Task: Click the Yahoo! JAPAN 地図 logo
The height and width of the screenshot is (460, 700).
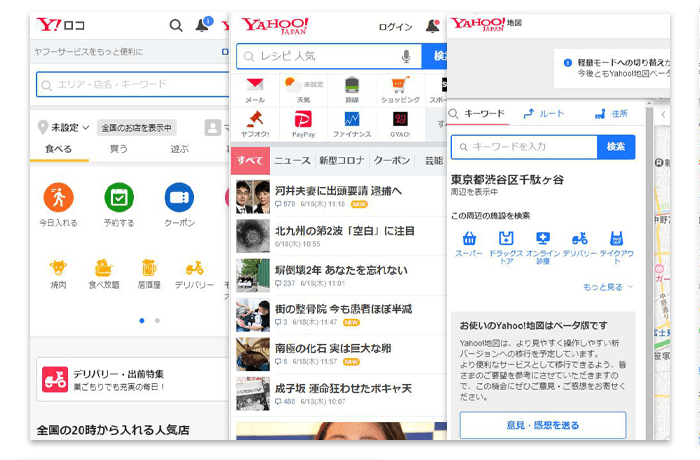Action: [x=486, y=24]
